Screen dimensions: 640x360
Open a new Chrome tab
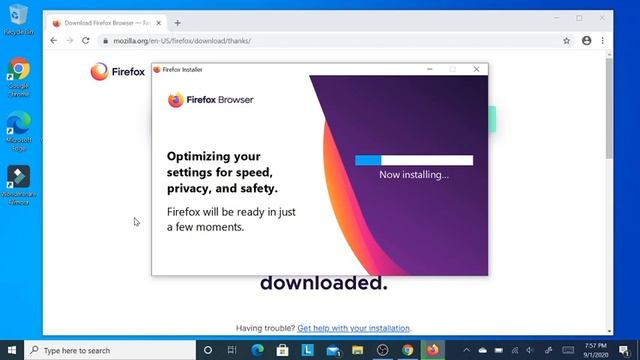(177, 23)
